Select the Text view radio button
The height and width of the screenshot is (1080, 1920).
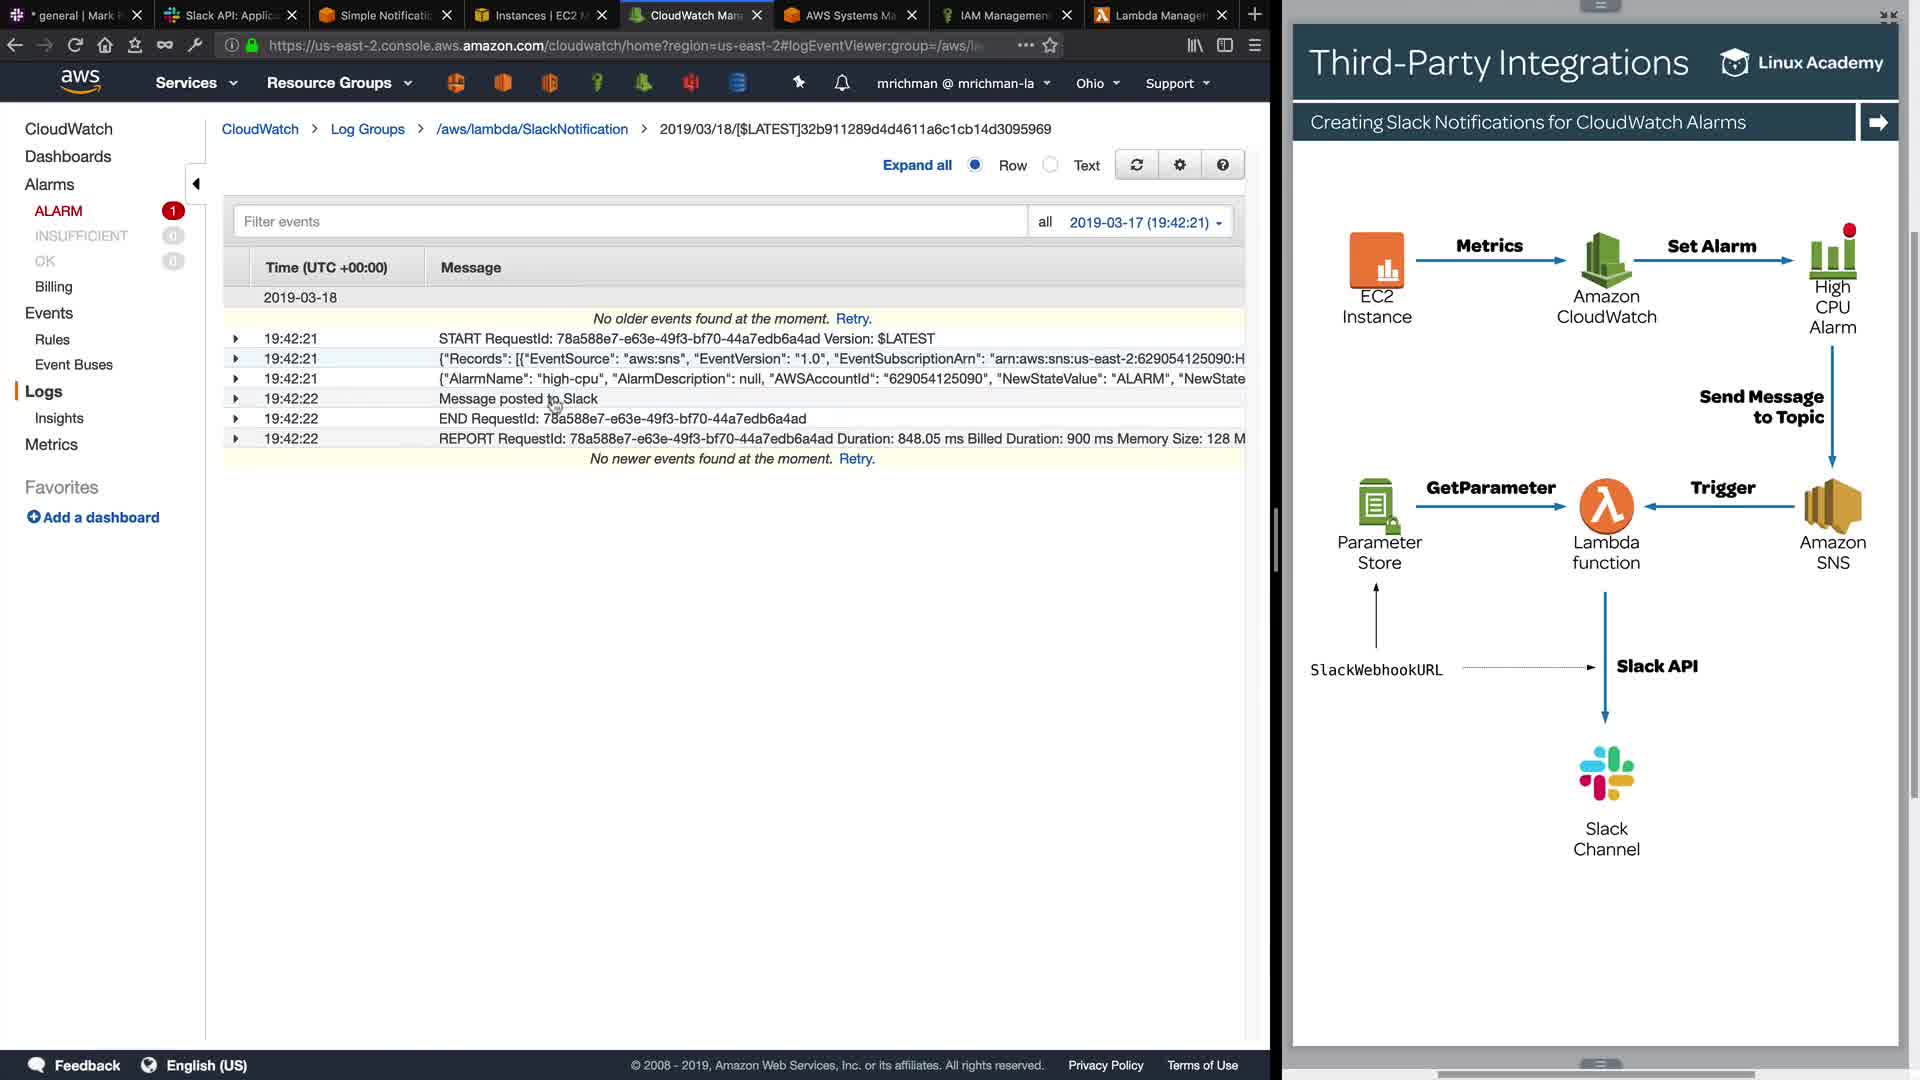coord(1050,165)
